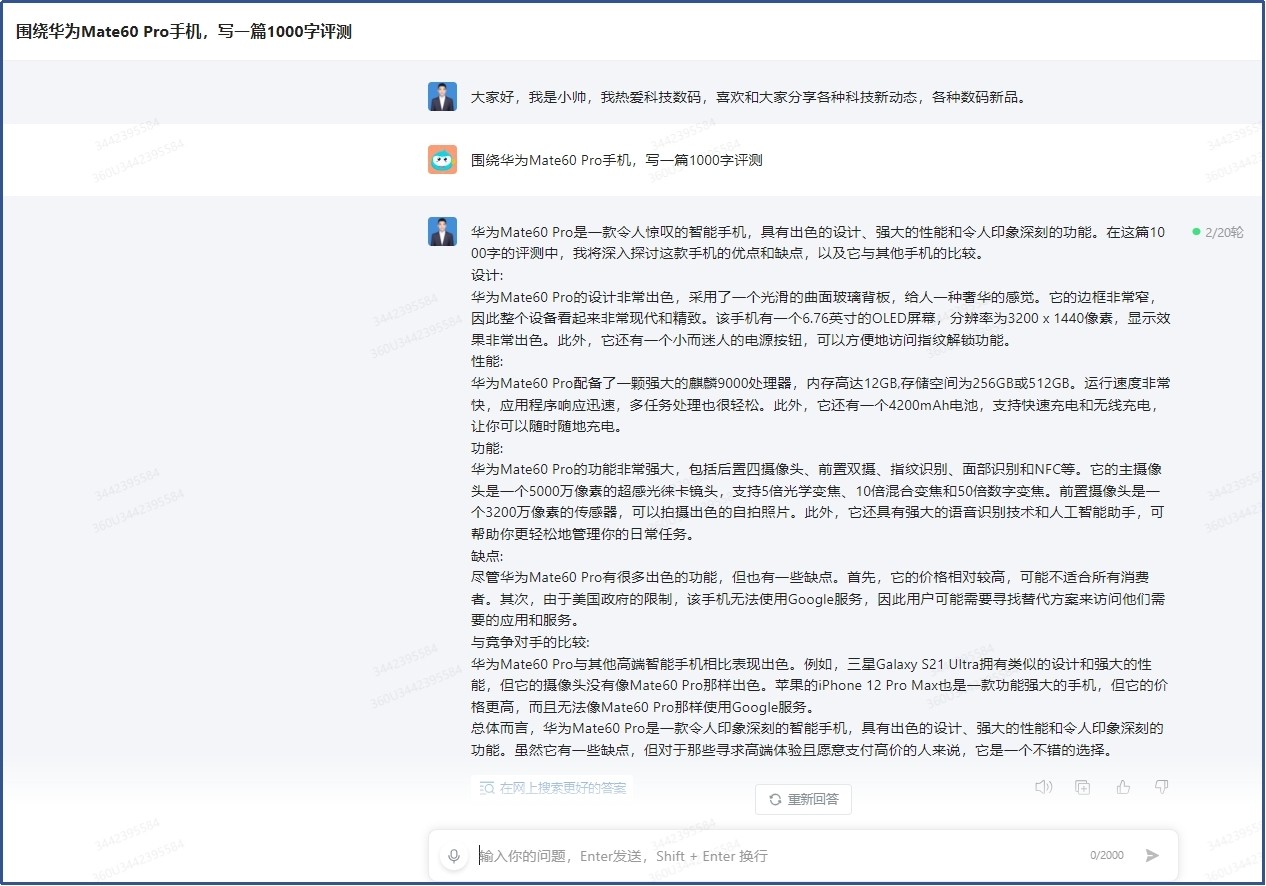
Task: Play the answer aloud with the speaker icon
Action: point(1044,787)
